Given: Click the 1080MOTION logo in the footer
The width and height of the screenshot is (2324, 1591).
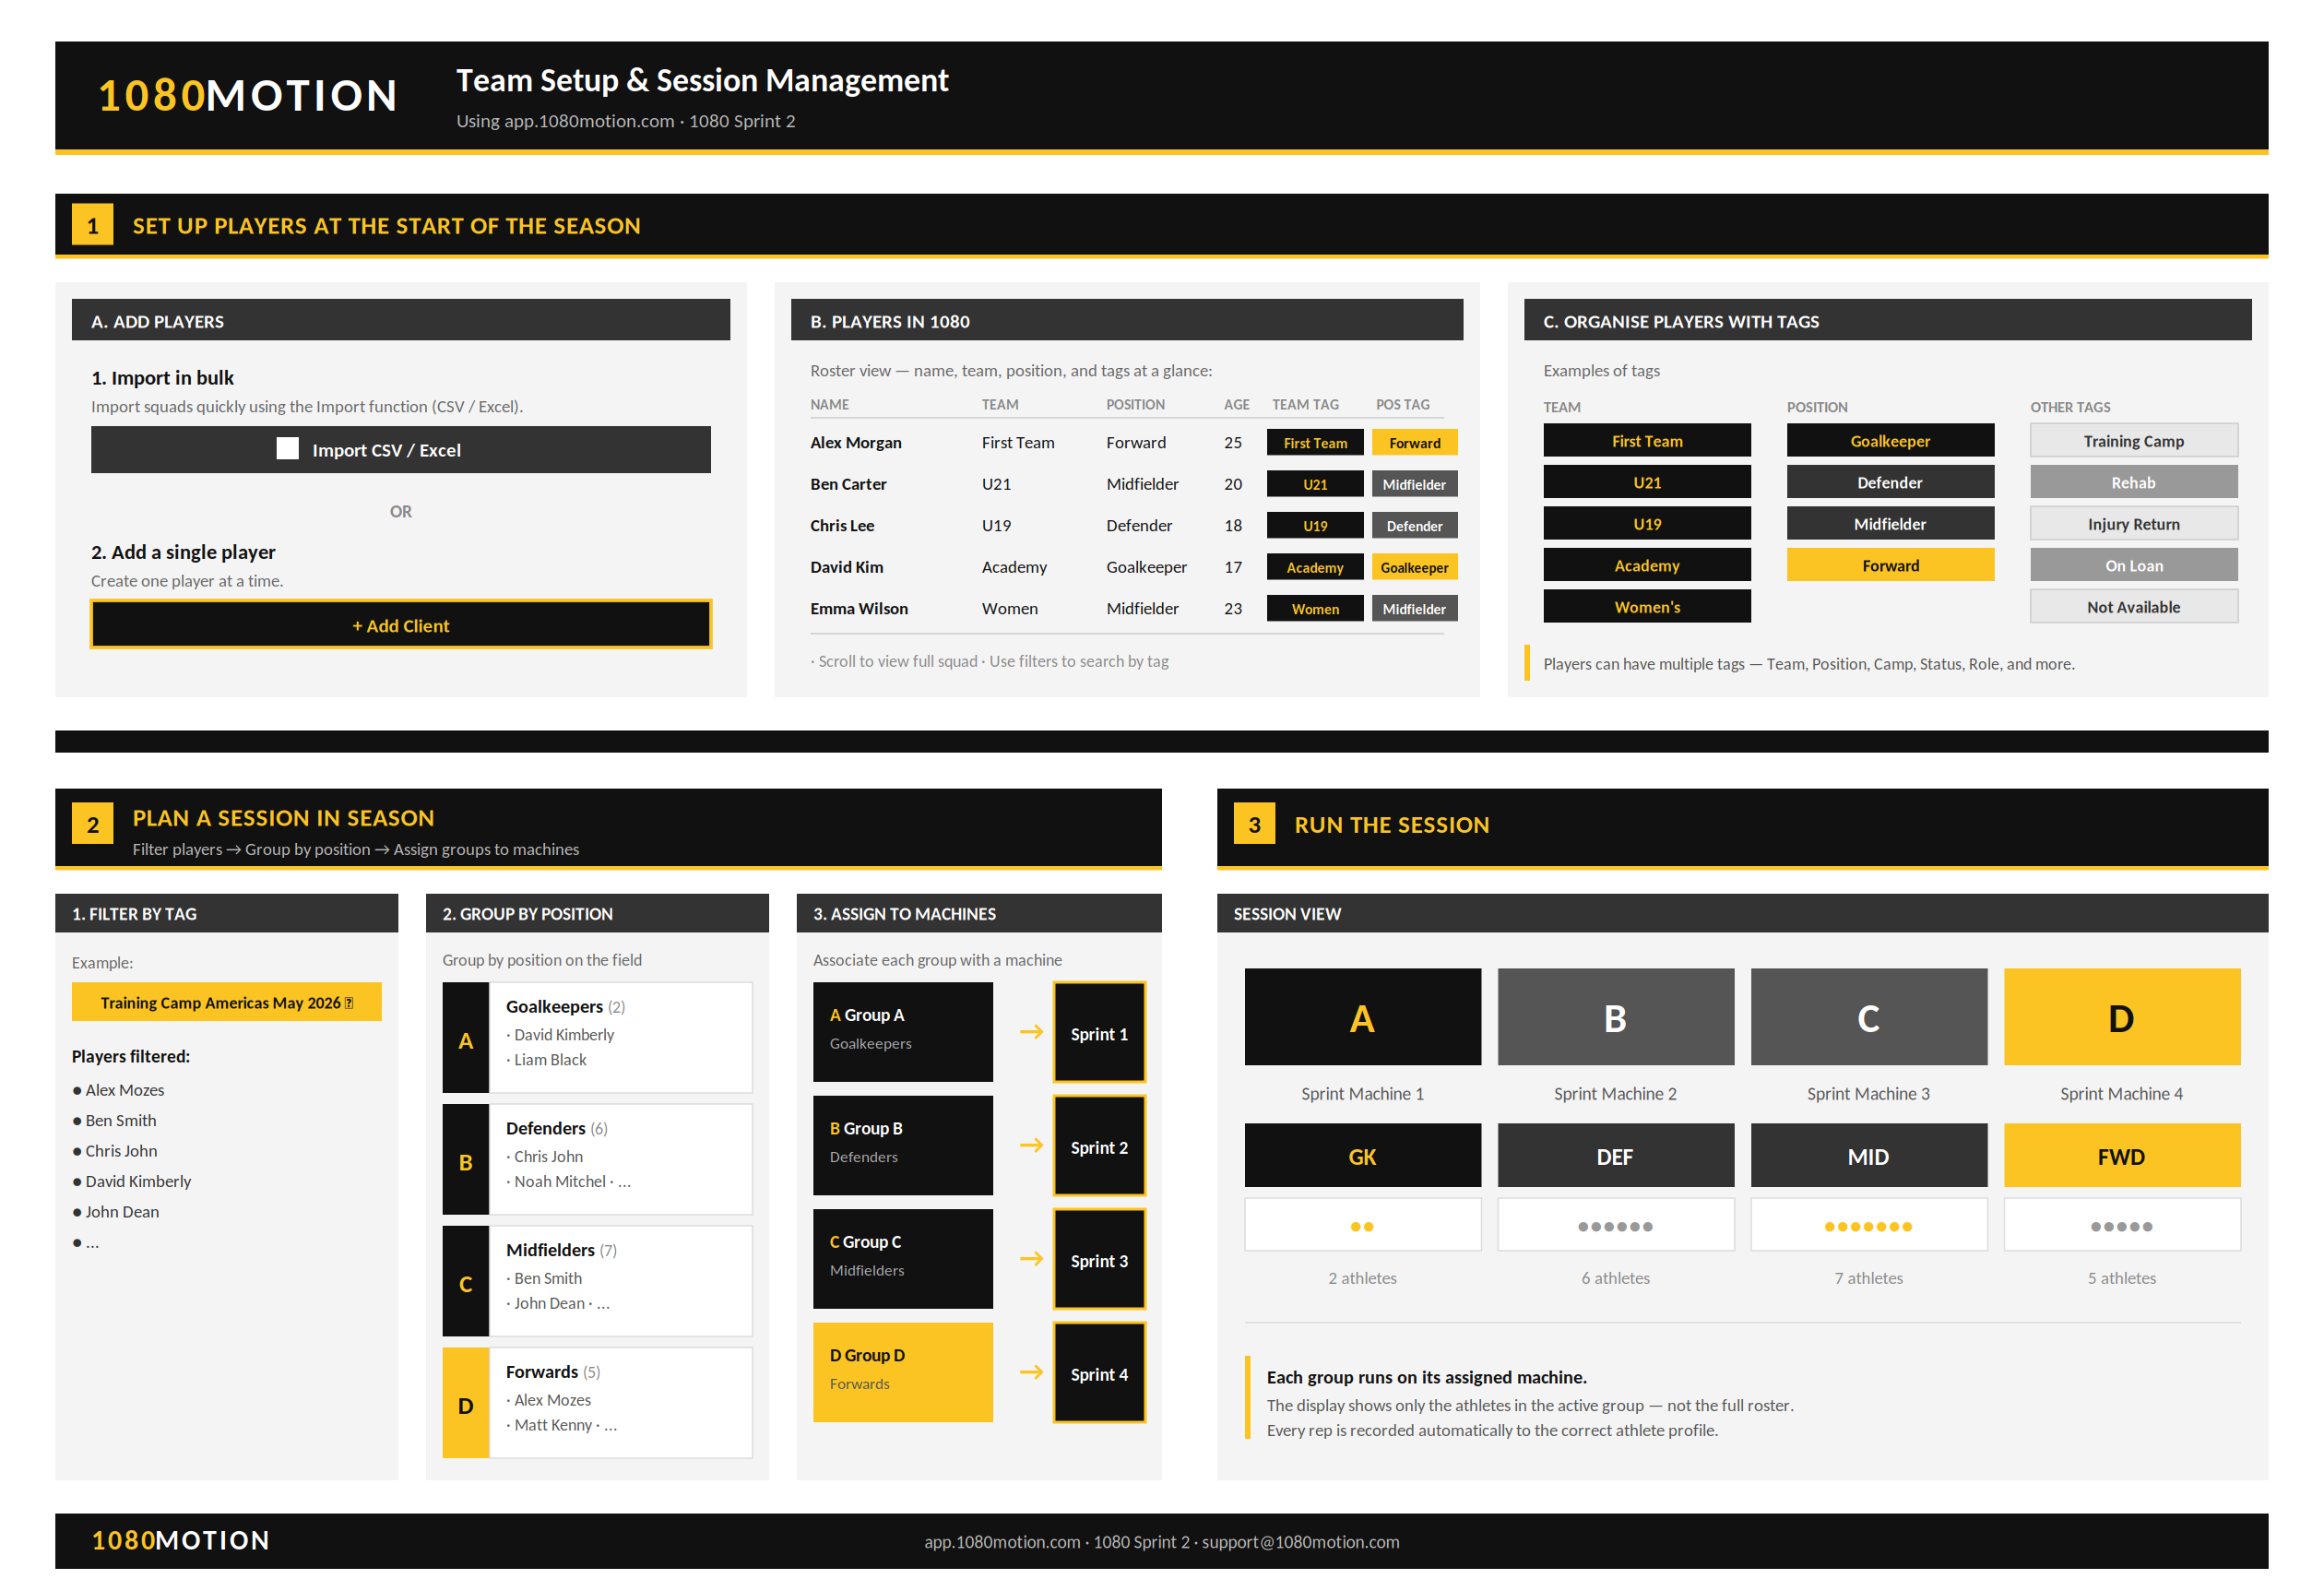Looking at the screenshot, I should point(181,1540).
